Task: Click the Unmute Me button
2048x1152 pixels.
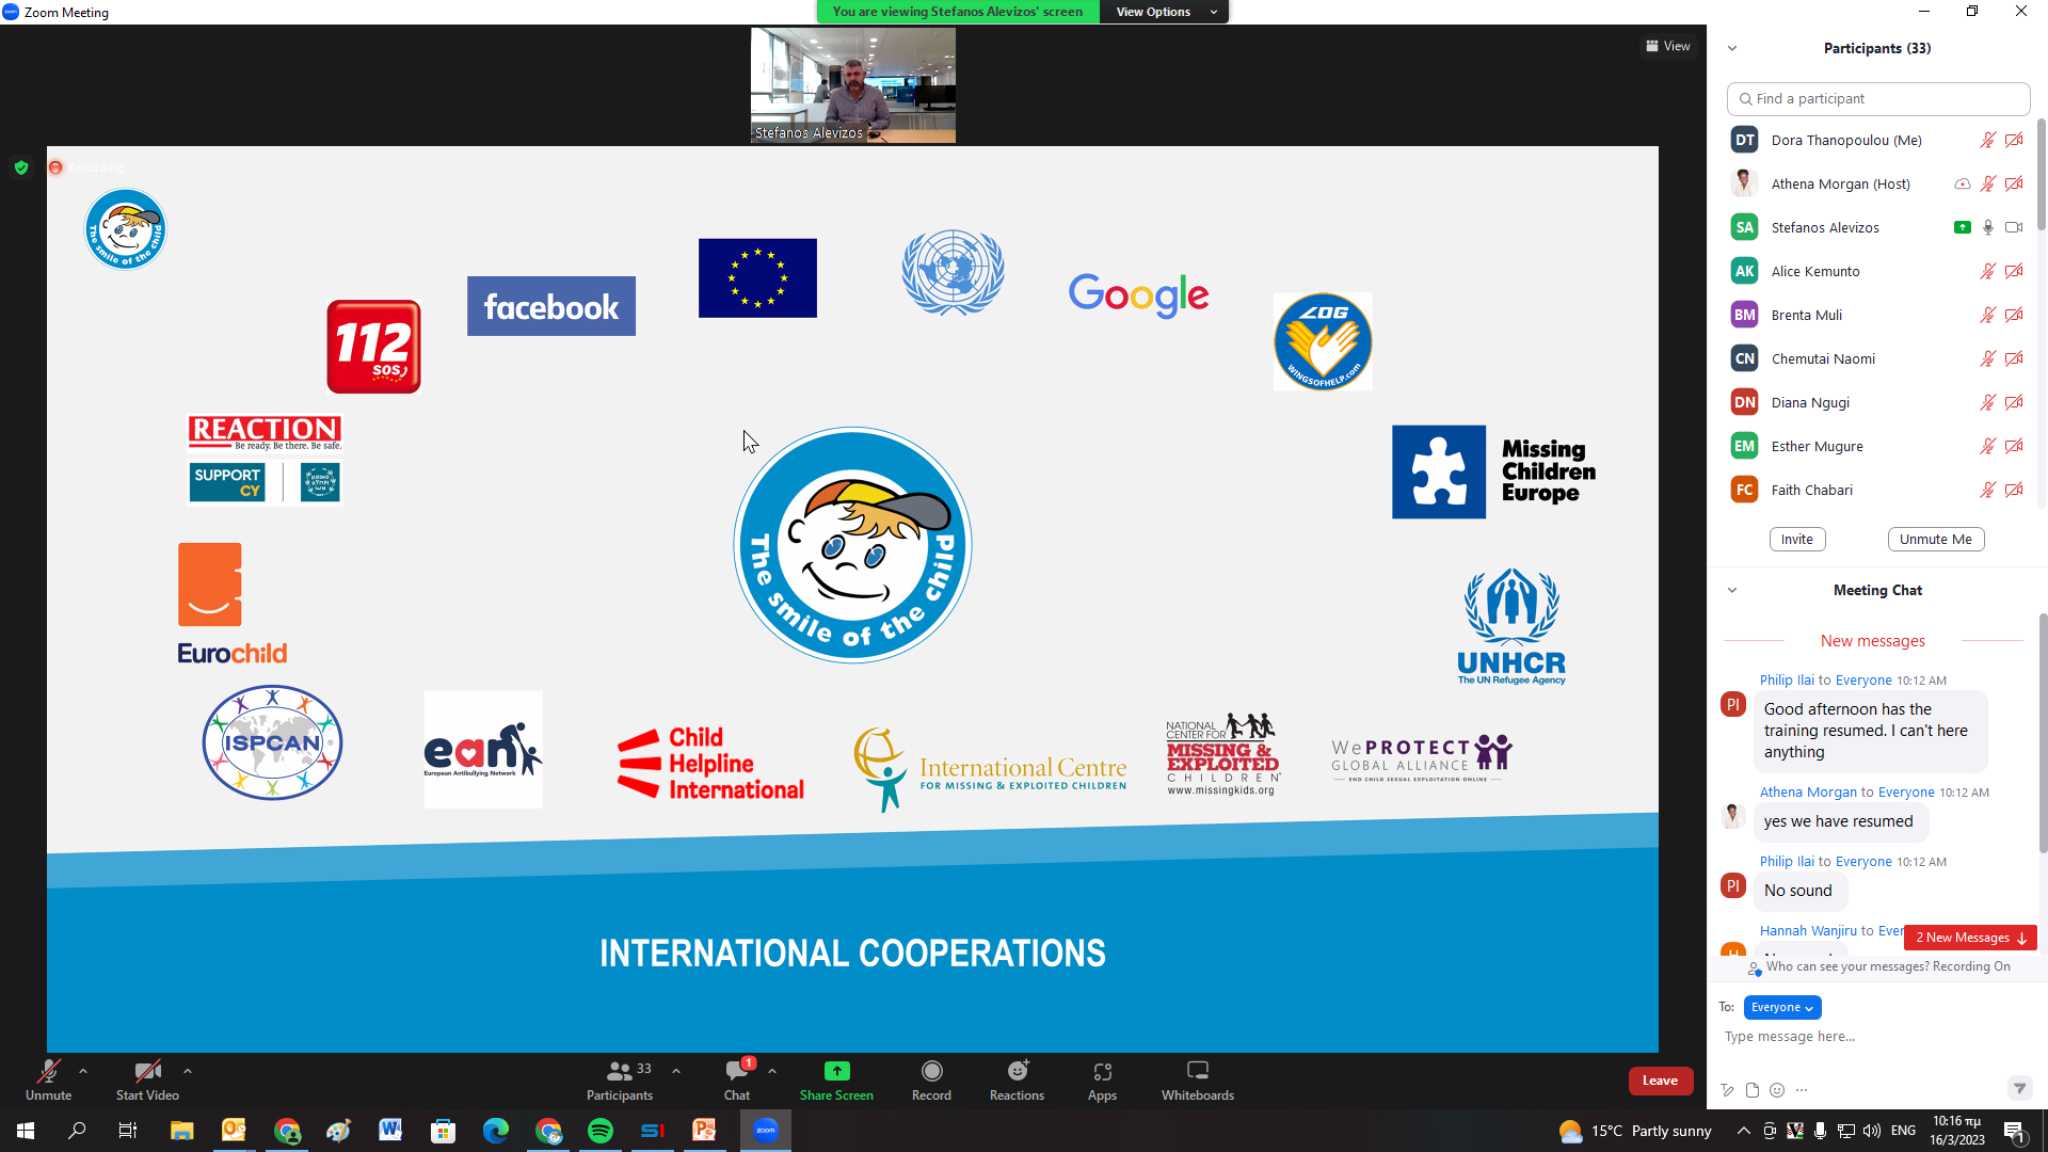Action: pyautogui.click(x=1935, y=539)
